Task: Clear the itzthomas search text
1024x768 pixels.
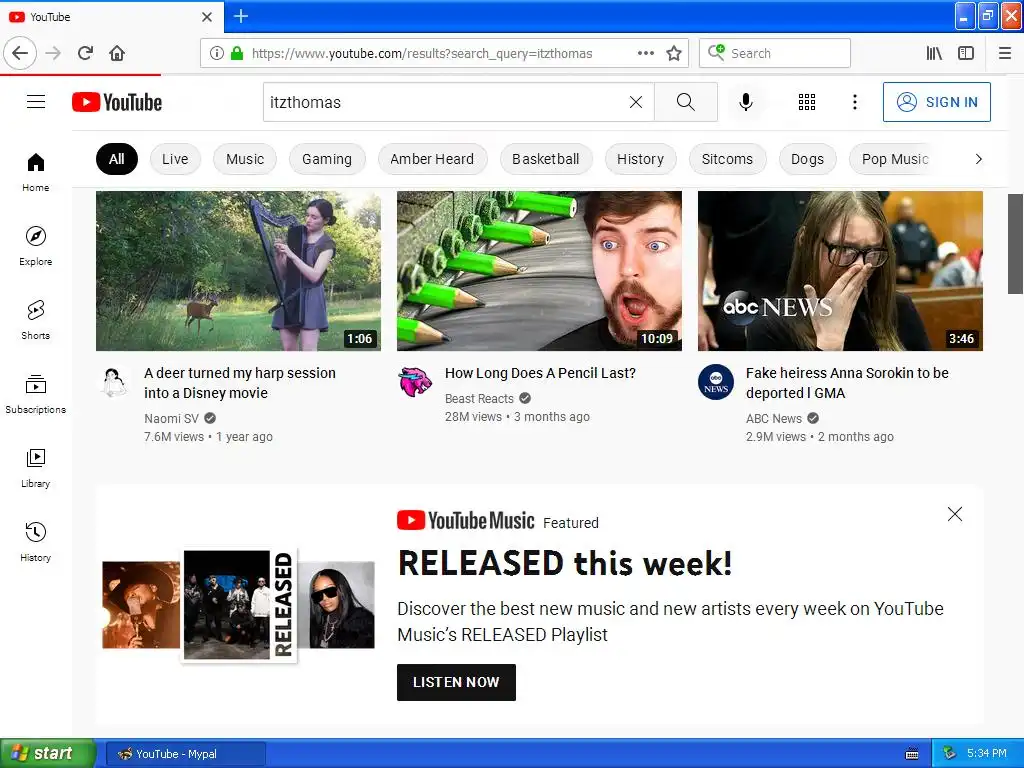Action: [635, 102]
